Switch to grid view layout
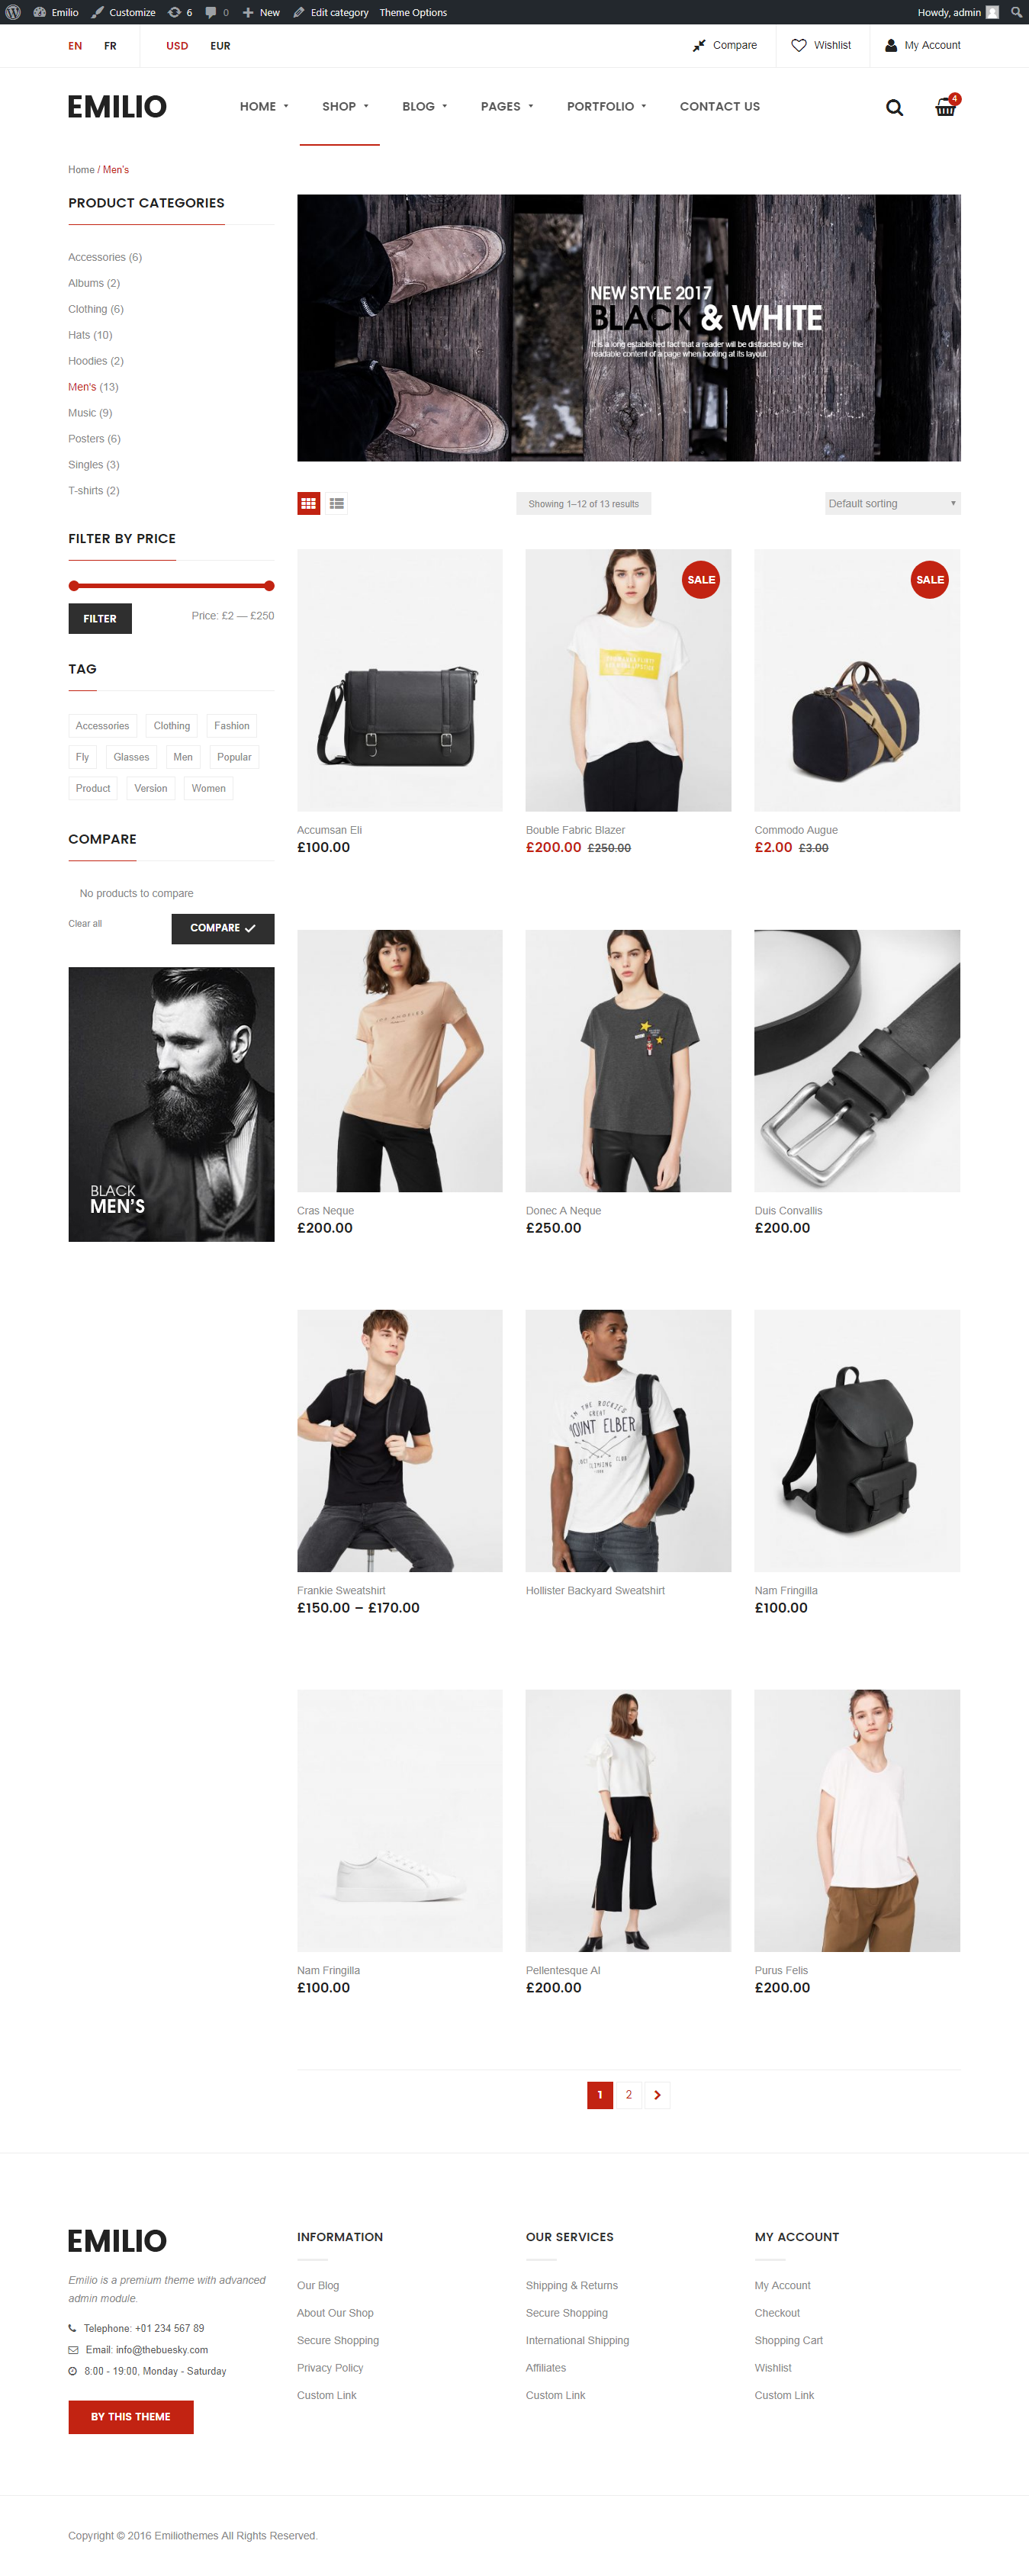Screen dimensions: 1029x2576 pyautogui.click(x=308, y=503)
